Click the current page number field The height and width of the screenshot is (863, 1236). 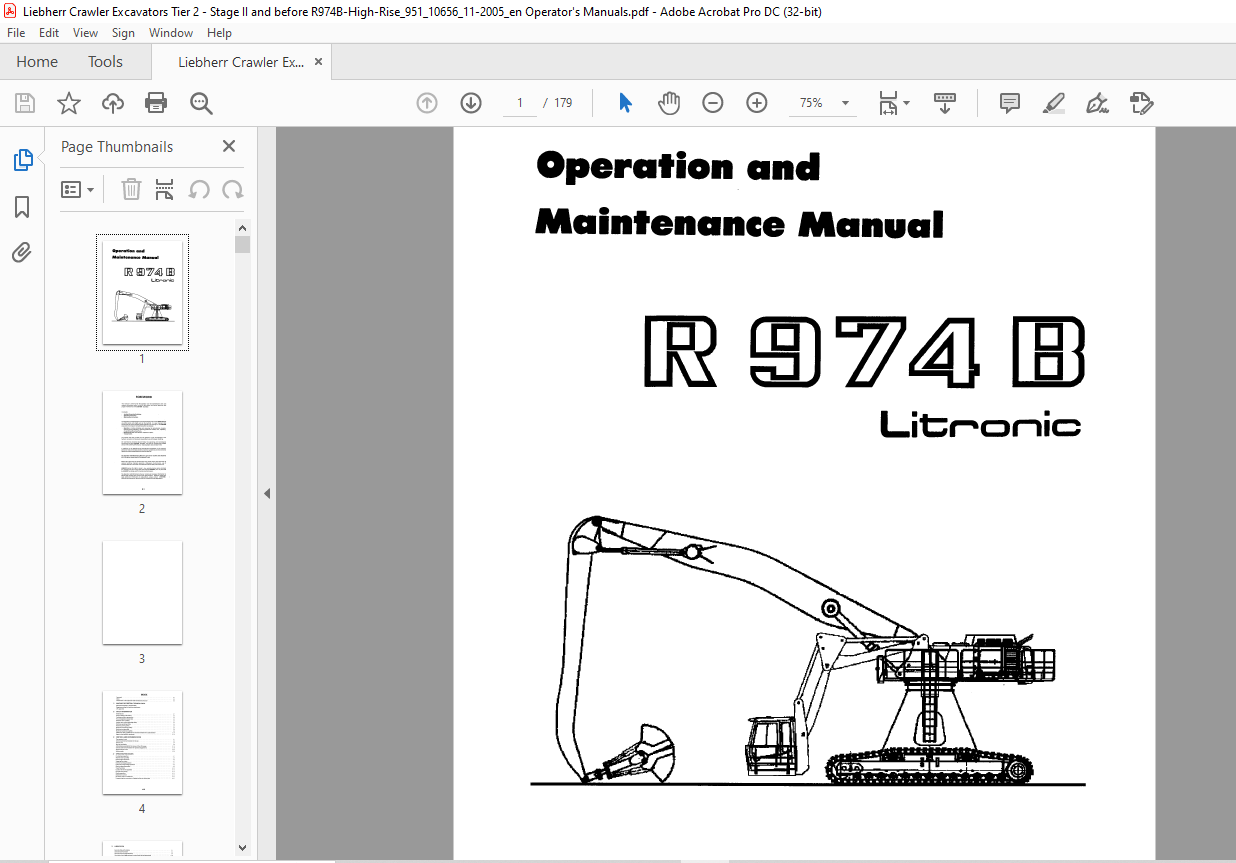click(520, 103)
